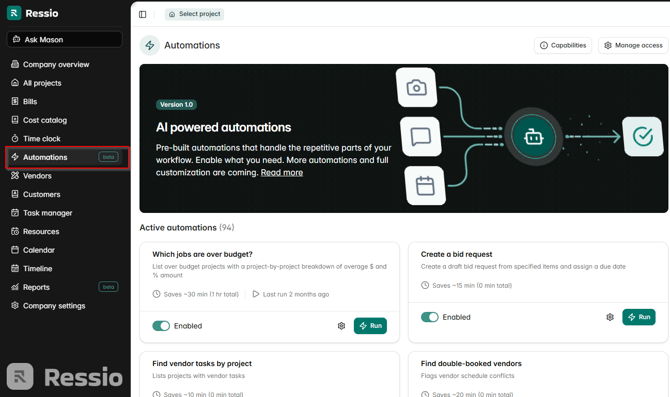The width and height of the screenshot is (670, 397).
Task: Click the beta badge next to Reports
Action: pyautogui.click(x=109, y=287)
